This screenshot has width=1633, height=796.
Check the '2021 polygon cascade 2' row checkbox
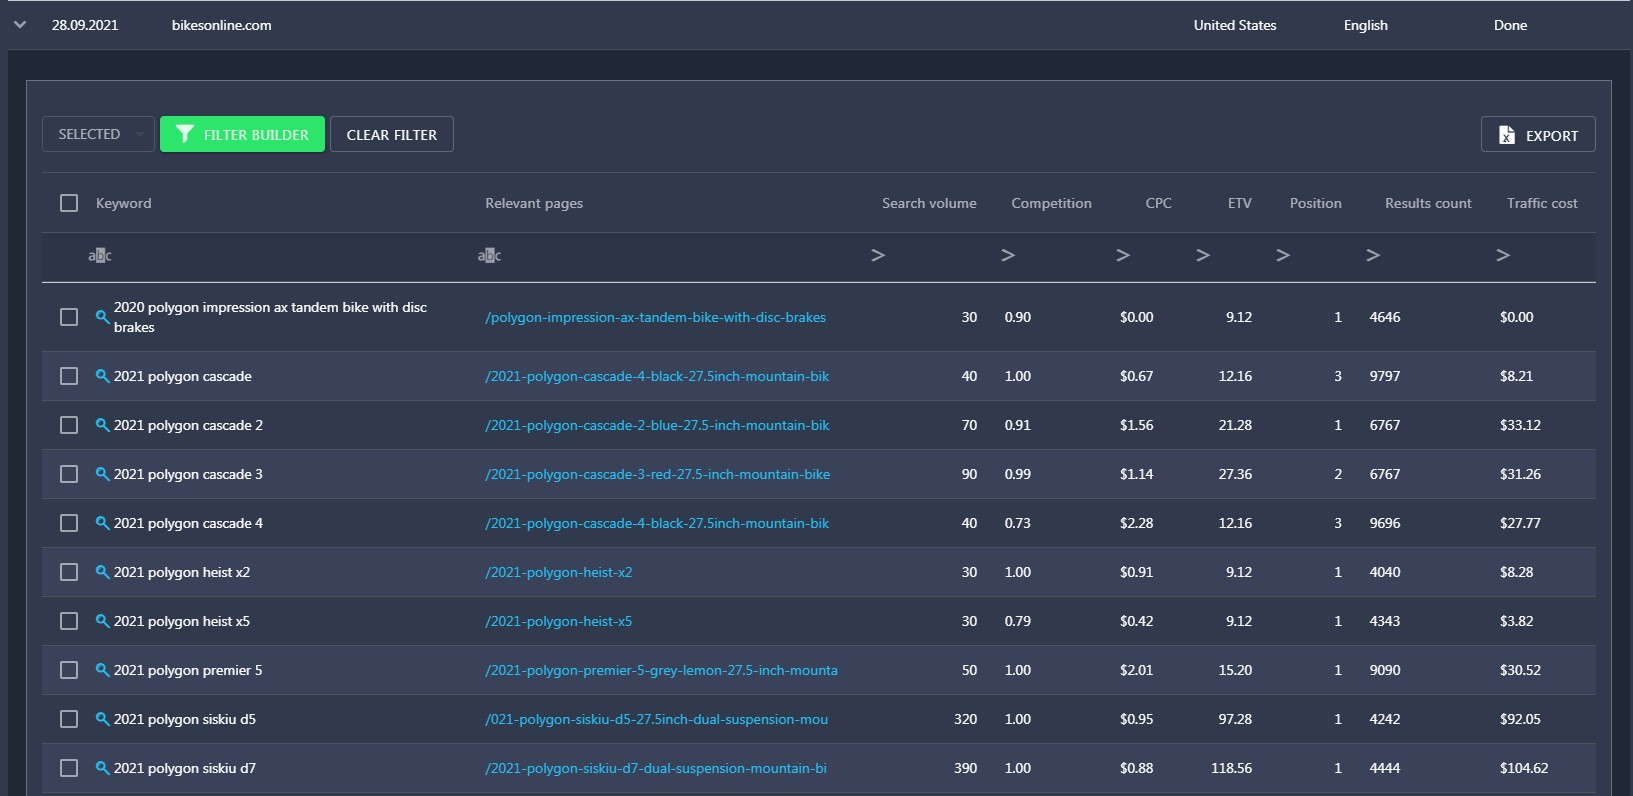[x=69, y=425]
